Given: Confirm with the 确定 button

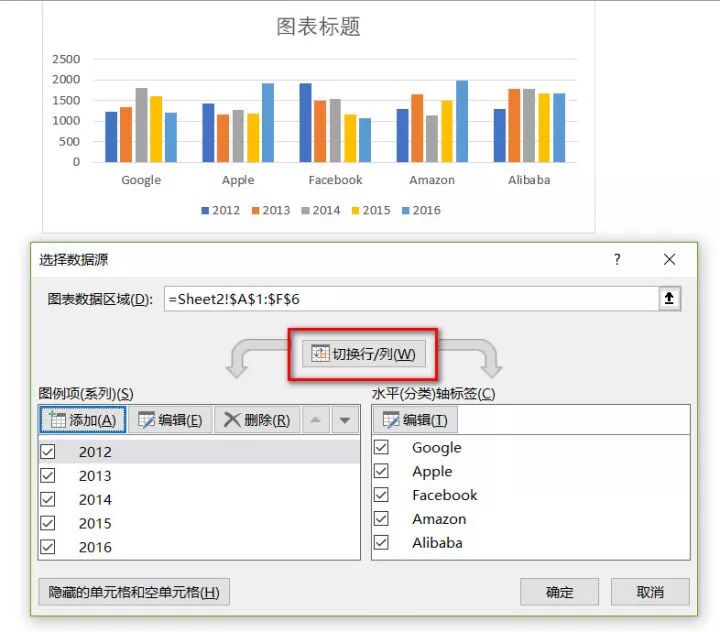Looking at the screenshot, I should tap(559, 592).
